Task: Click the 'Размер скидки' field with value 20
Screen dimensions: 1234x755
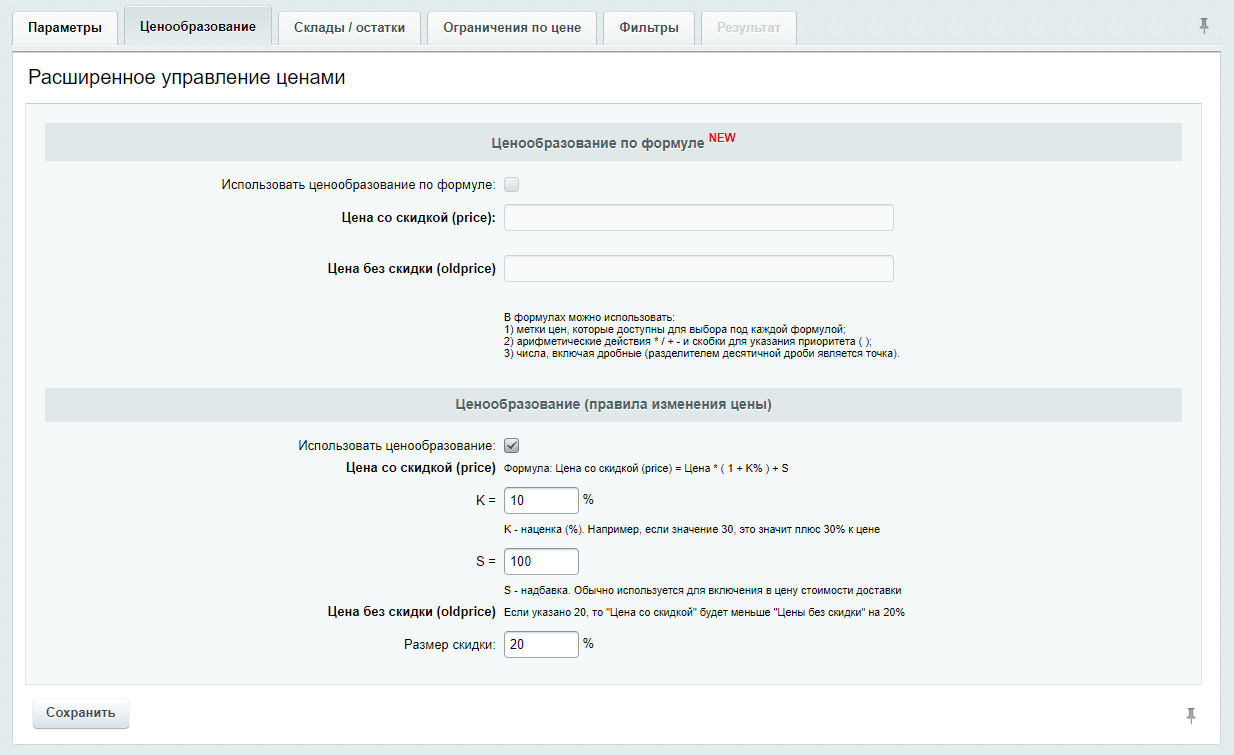Action: 541,645
